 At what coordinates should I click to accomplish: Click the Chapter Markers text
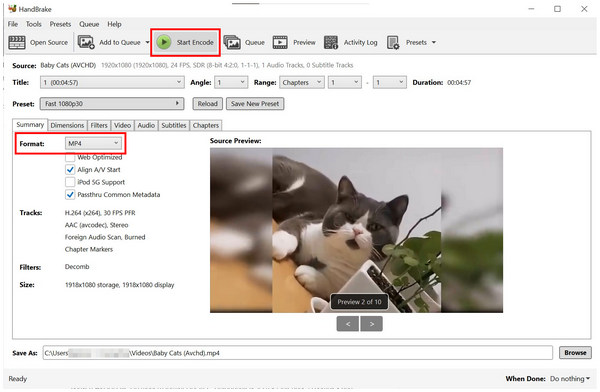click(x=89, y=249)
